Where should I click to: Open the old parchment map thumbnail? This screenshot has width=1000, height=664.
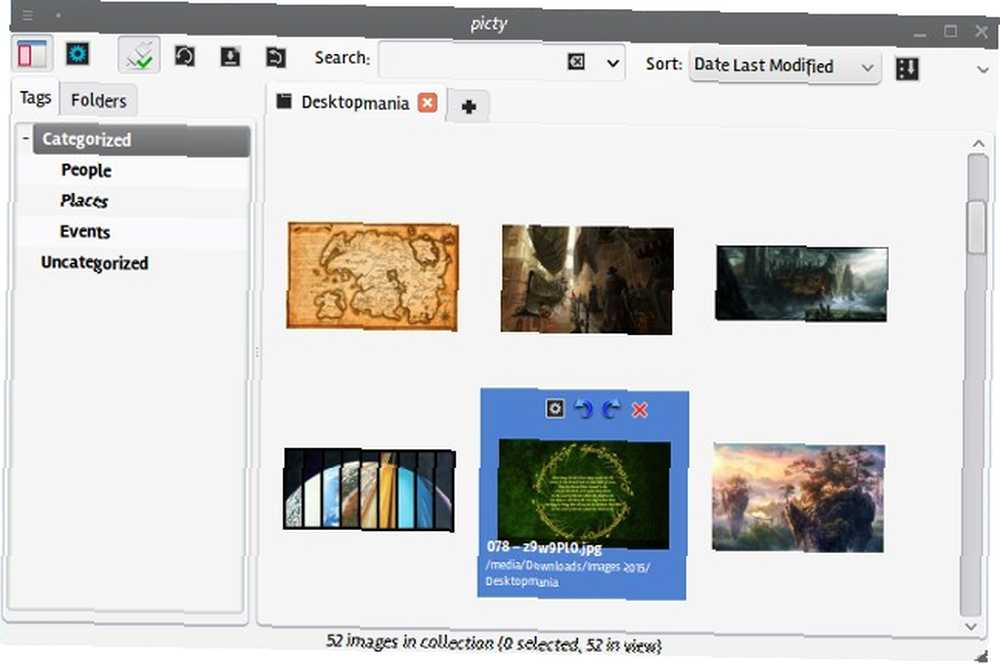point(372,276)
